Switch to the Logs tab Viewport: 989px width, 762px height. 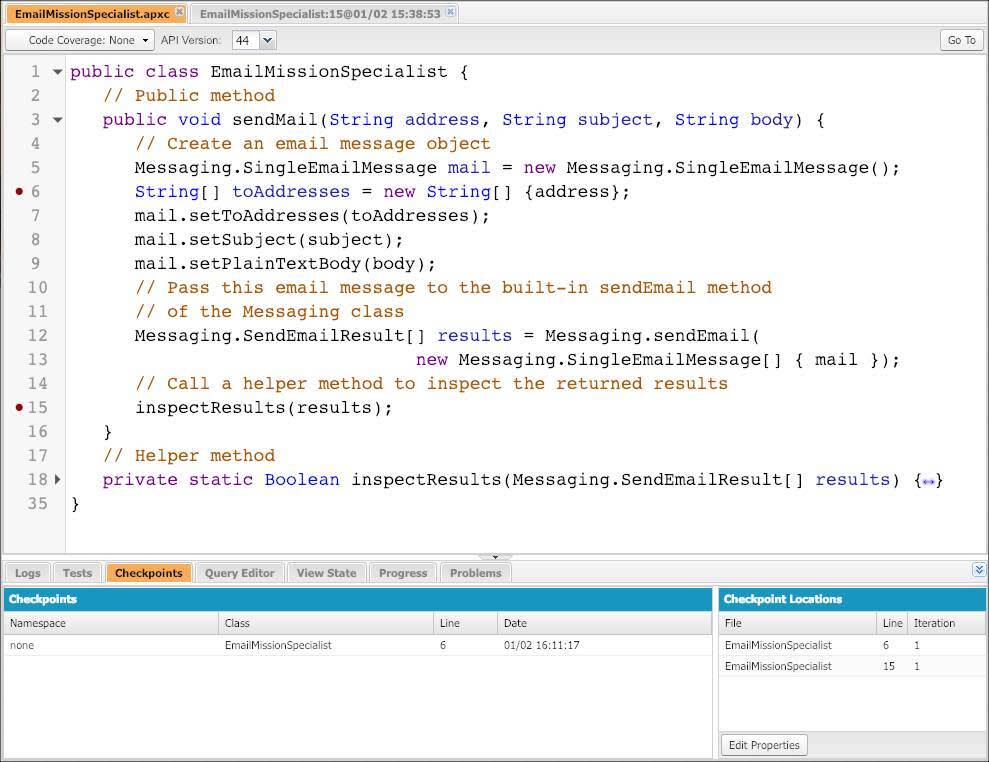click(28, 573)
